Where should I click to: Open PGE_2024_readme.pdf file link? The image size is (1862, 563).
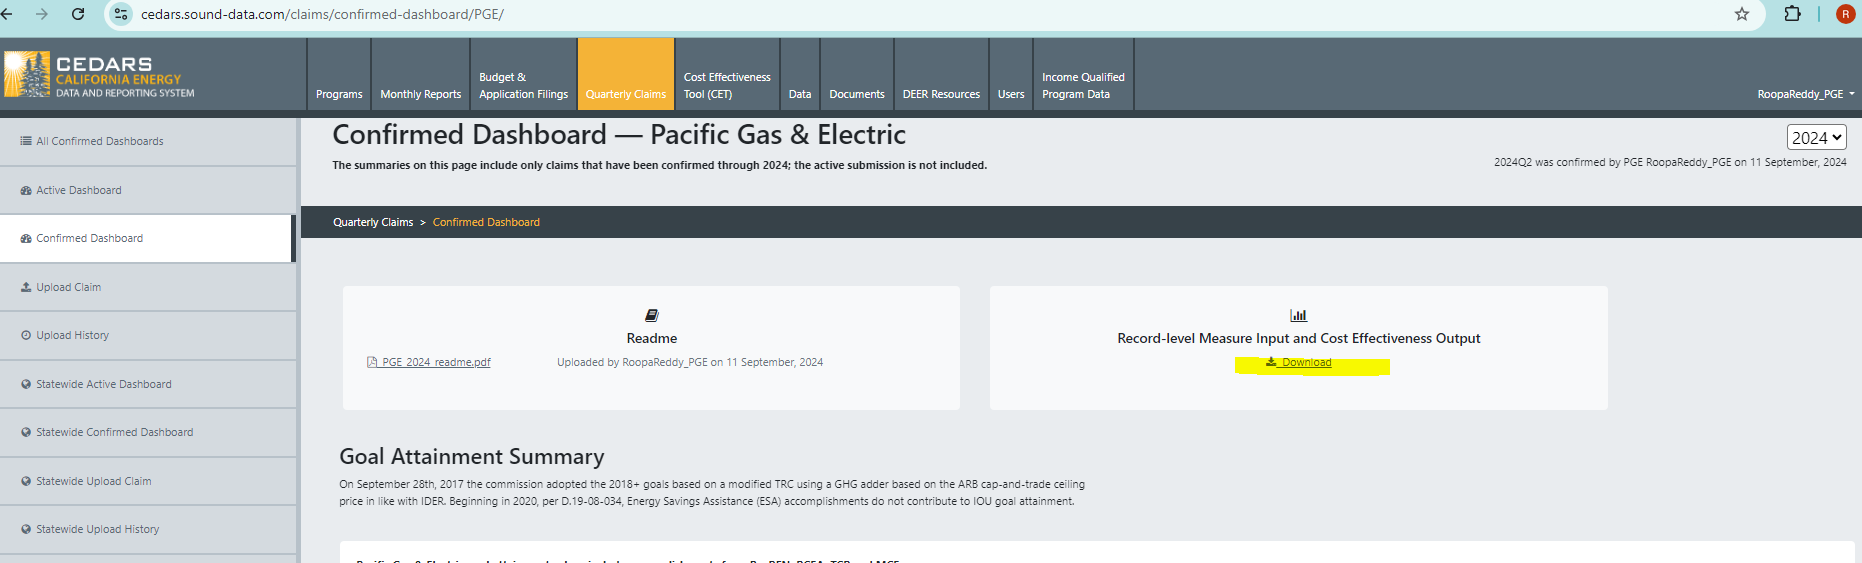point(435,362)
